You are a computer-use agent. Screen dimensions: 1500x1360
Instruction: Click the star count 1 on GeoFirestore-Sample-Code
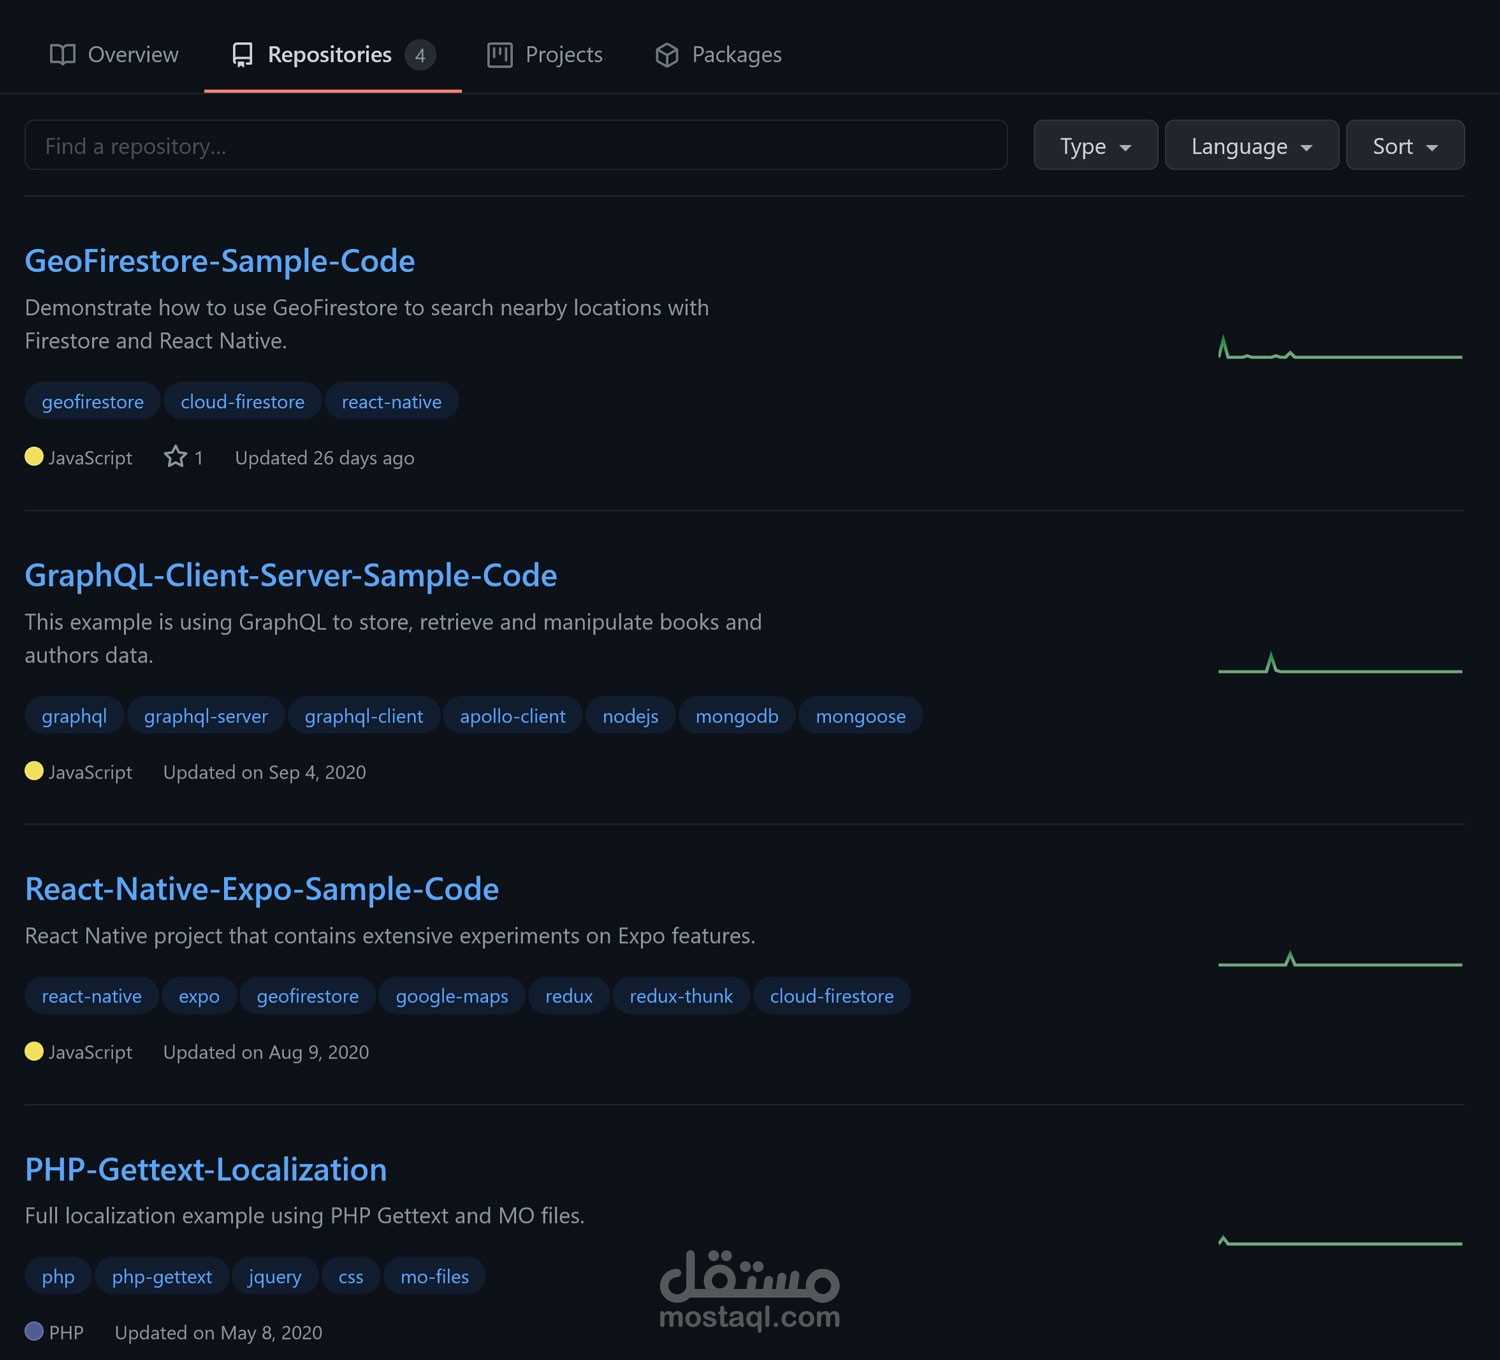[199, 458]
